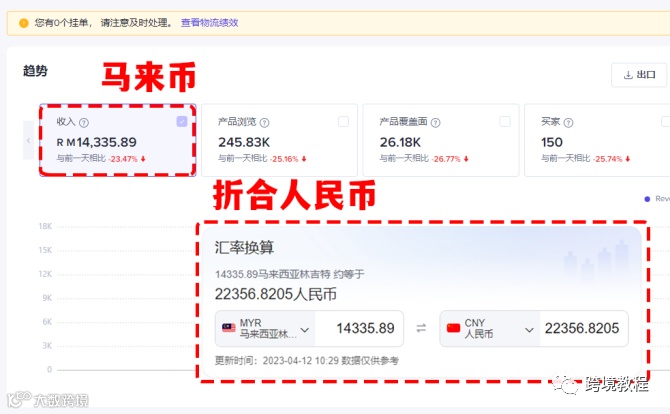
Task: Open the MYR currency dropdown
Action: point(265,329)
